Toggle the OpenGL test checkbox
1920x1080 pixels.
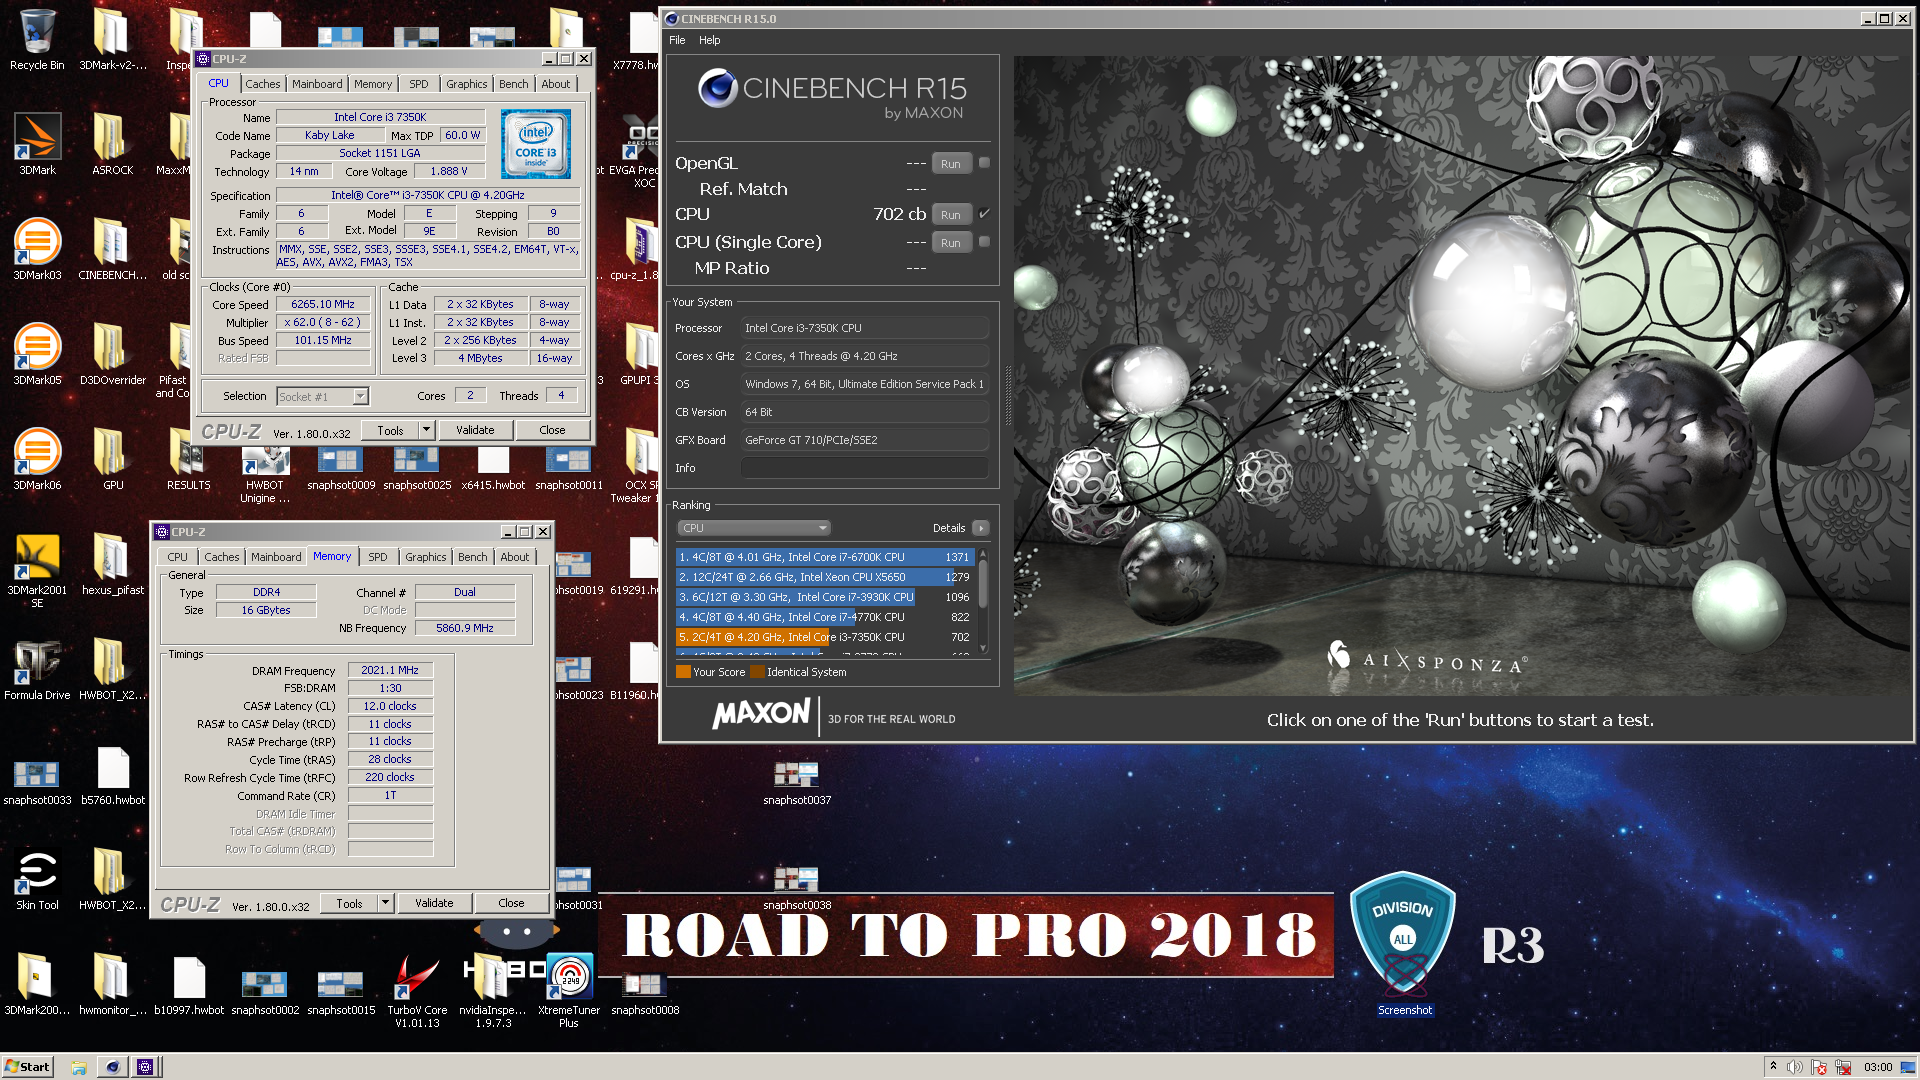point(984,163)
